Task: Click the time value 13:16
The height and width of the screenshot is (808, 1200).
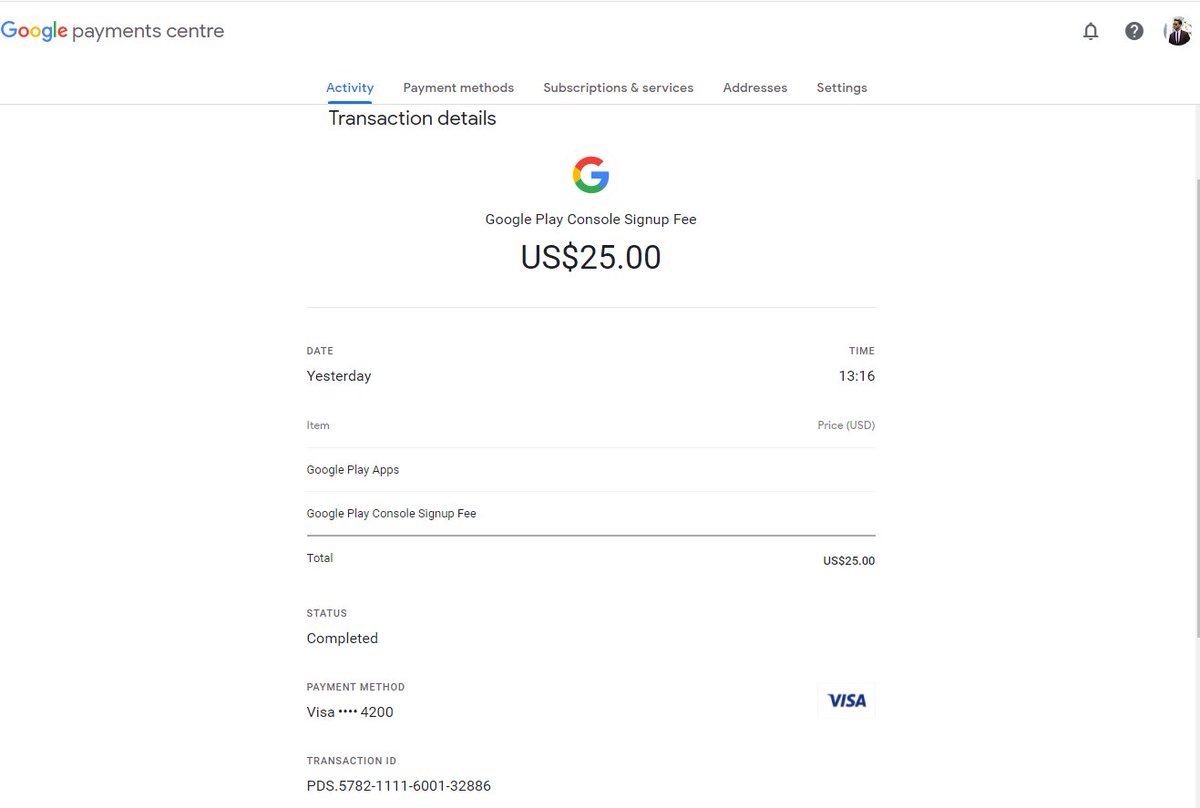Action: click(857, 376)
